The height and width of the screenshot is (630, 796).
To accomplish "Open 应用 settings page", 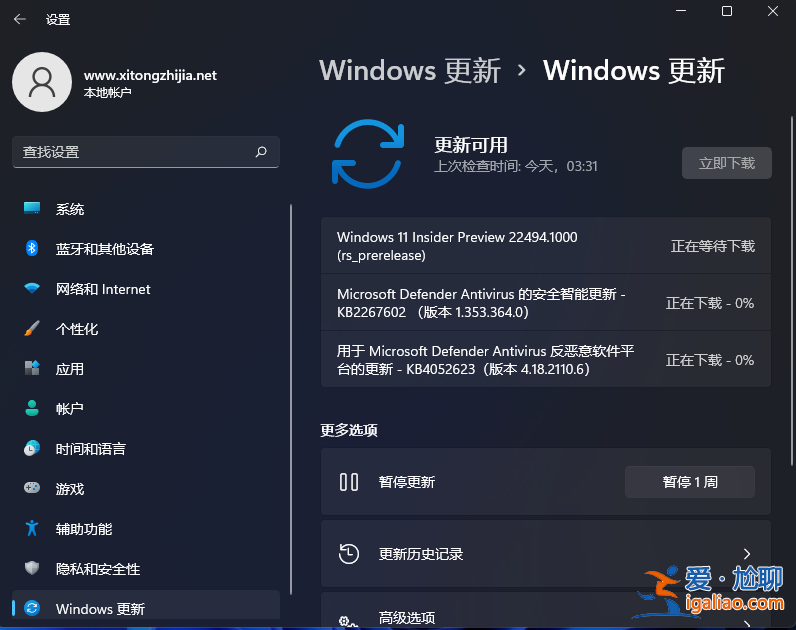I will coord(146,369).
